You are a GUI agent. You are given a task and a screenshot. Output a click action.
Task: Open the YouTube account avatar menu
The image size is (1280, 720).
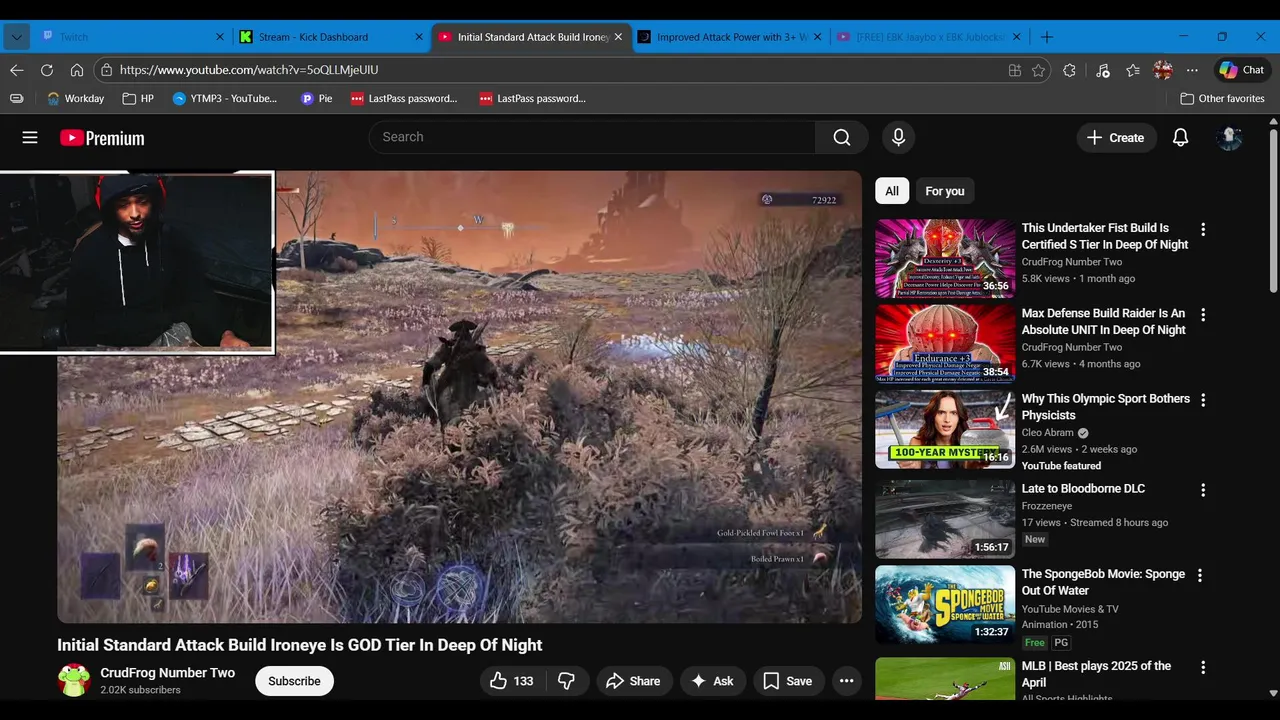tap(1230, 138)
